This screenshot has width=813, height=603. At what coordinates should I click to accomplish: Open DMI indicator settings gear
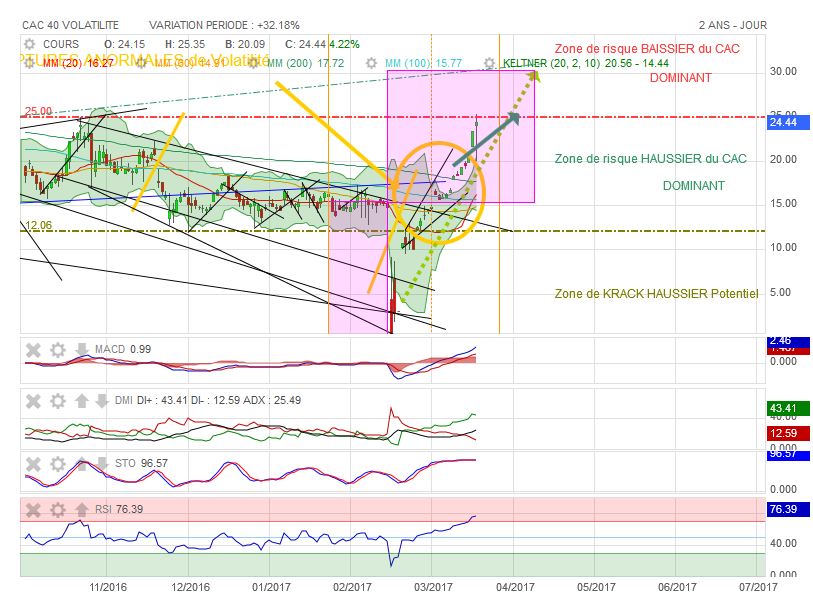58,401
